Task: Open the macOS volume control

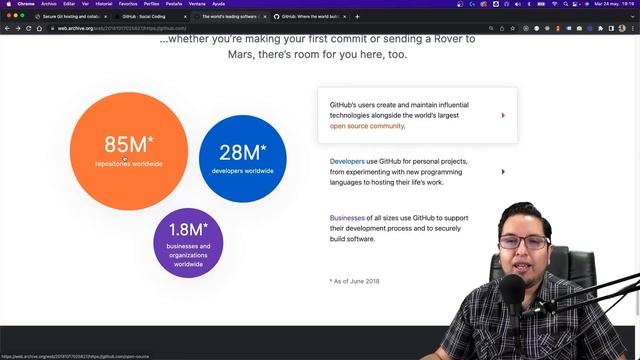Action: tap(518, 4)
